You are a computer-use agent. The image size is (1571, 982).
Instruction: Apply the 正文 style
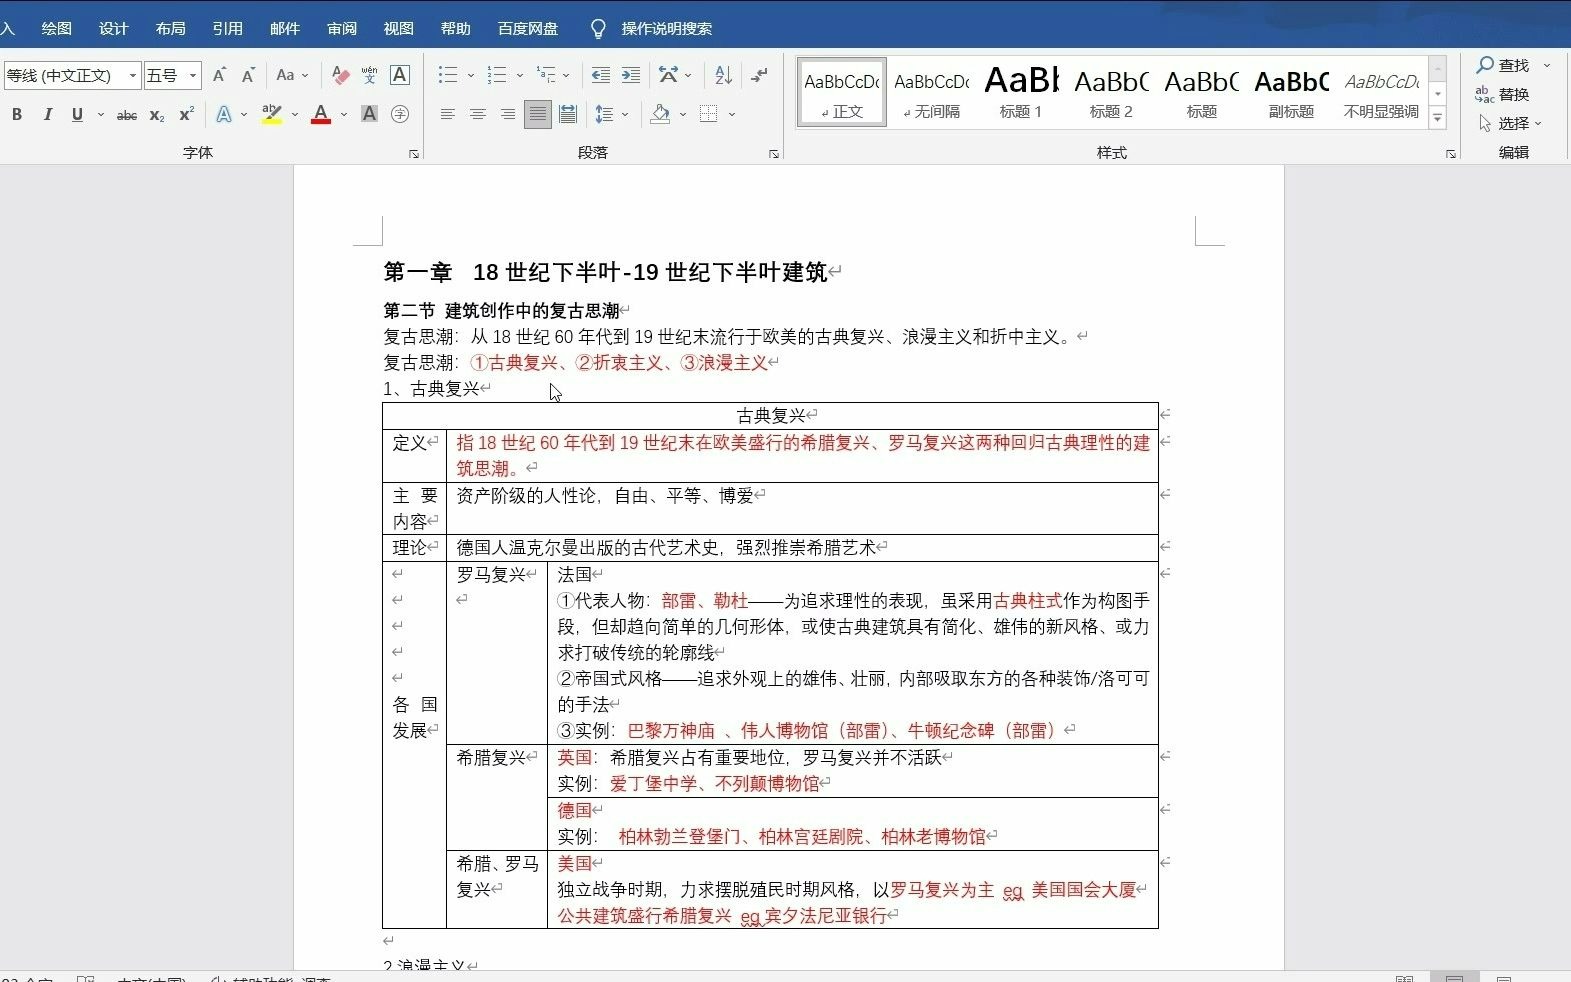click(842, 92)
